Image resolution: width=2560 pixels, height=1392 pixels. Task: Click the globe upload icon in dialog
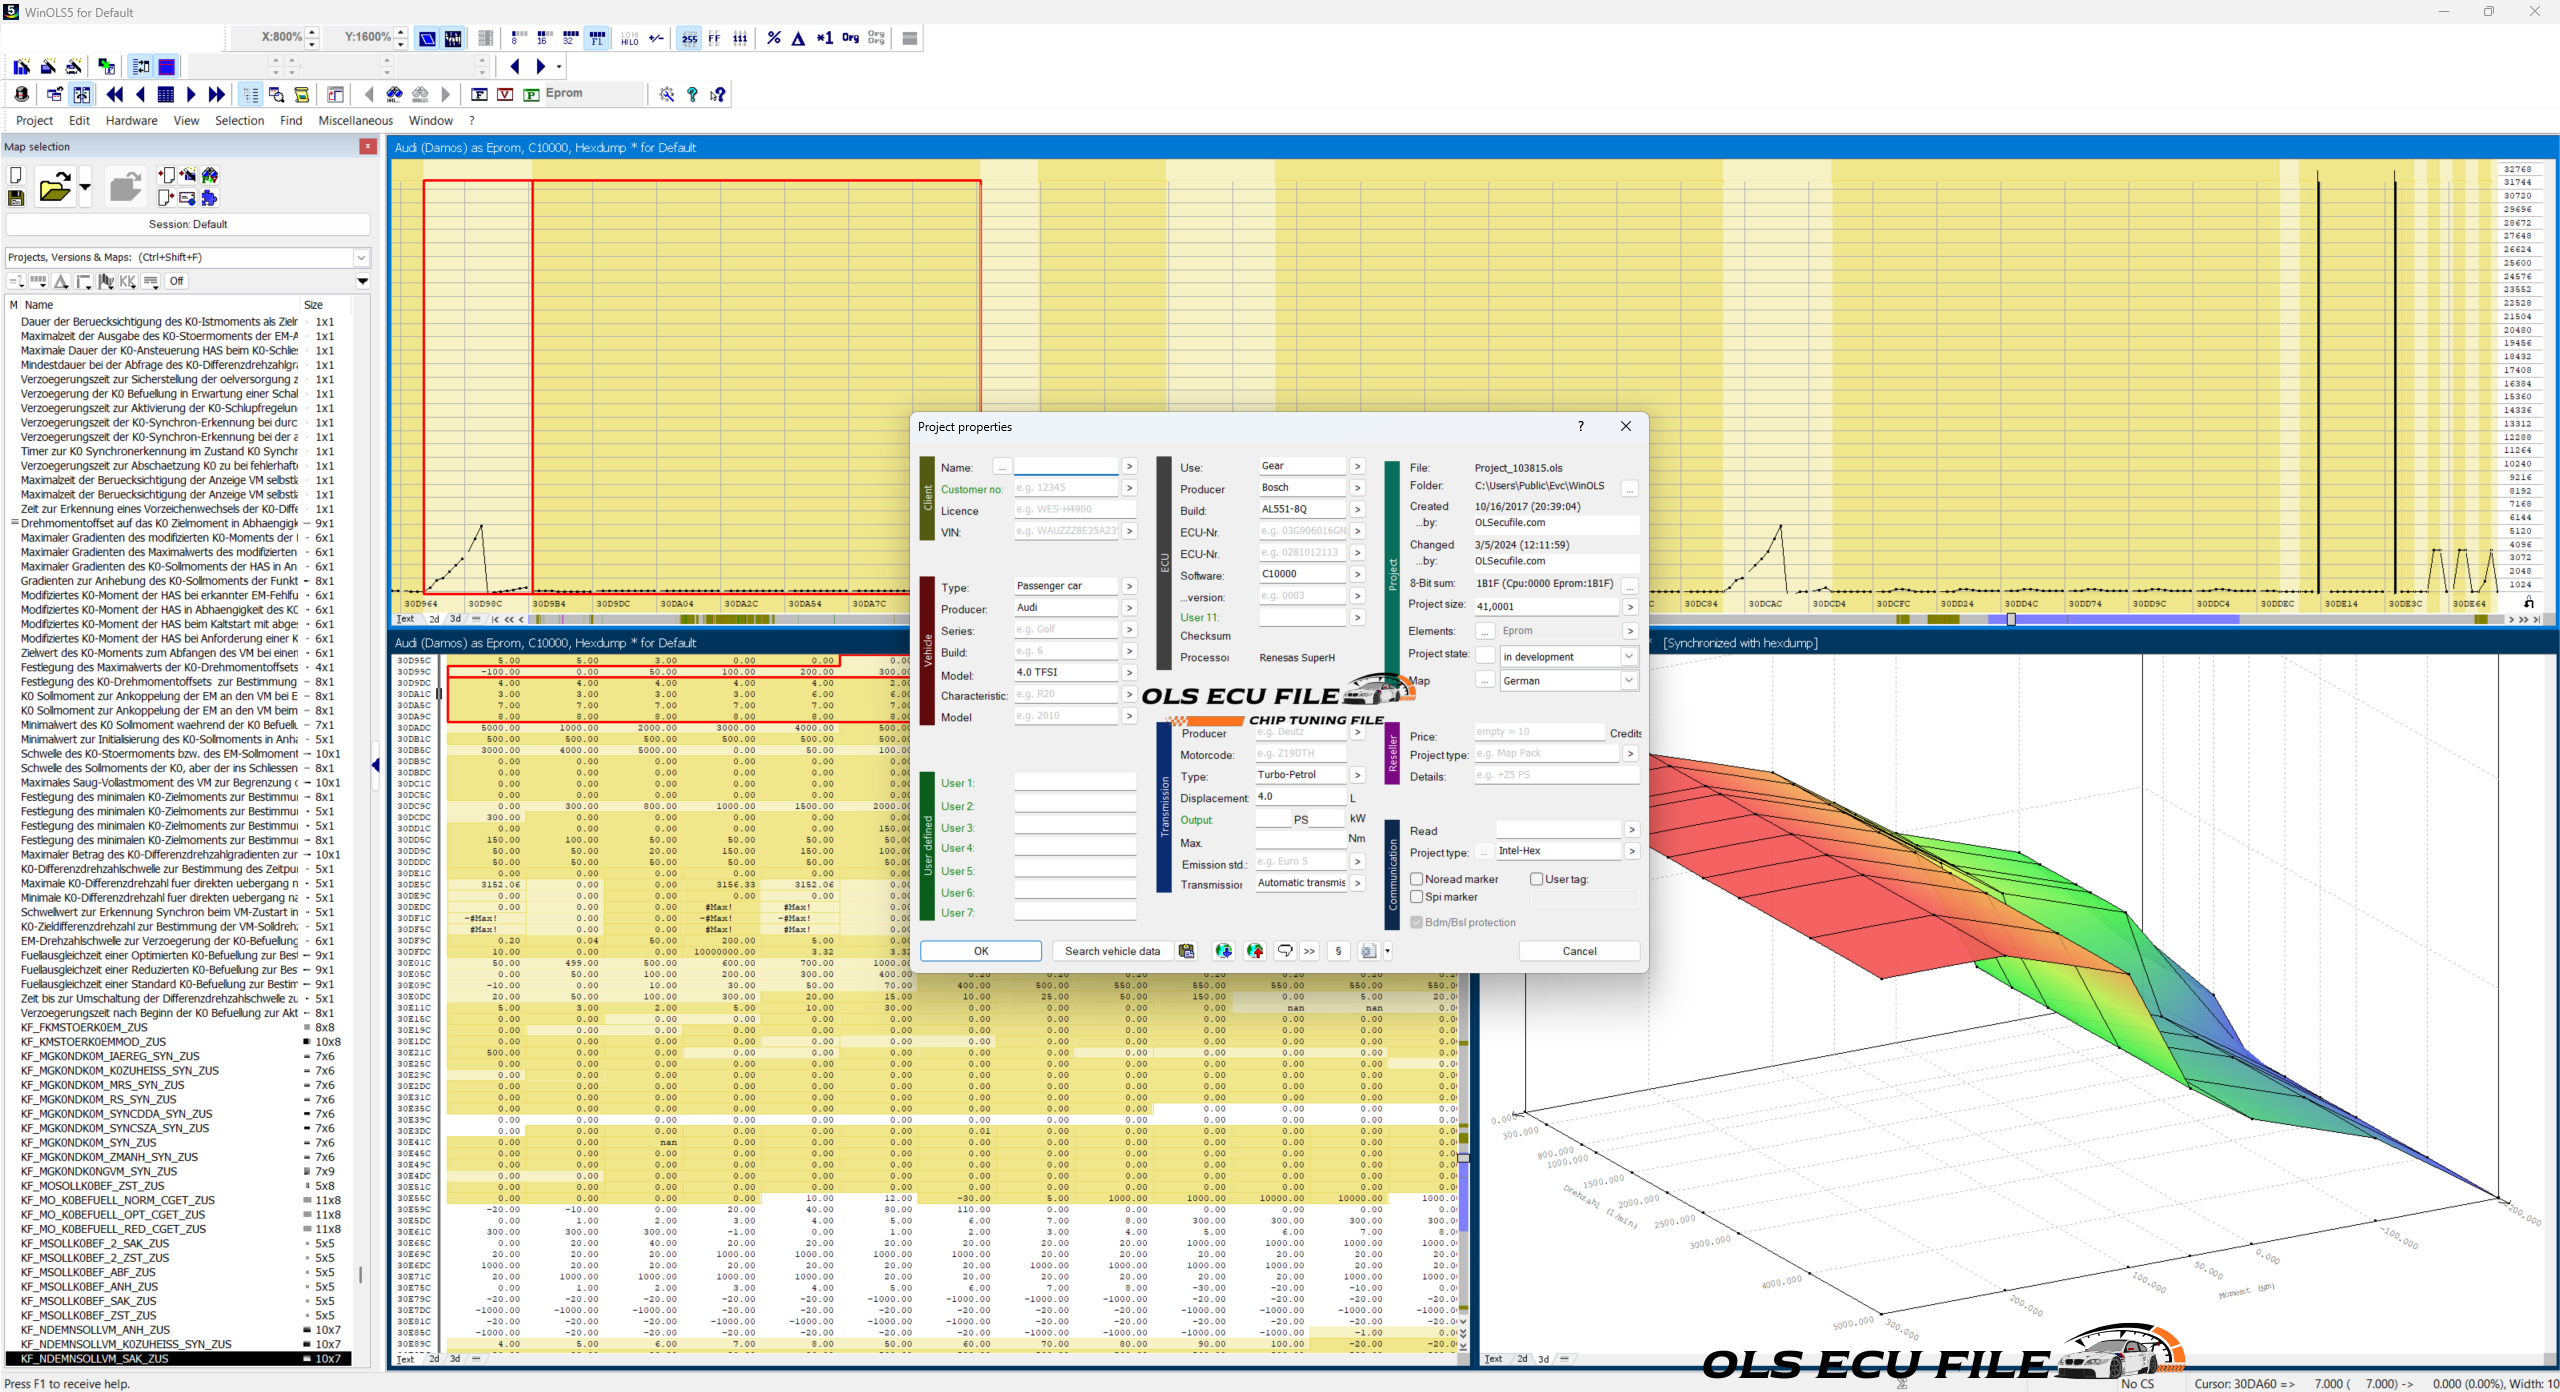1255,951
